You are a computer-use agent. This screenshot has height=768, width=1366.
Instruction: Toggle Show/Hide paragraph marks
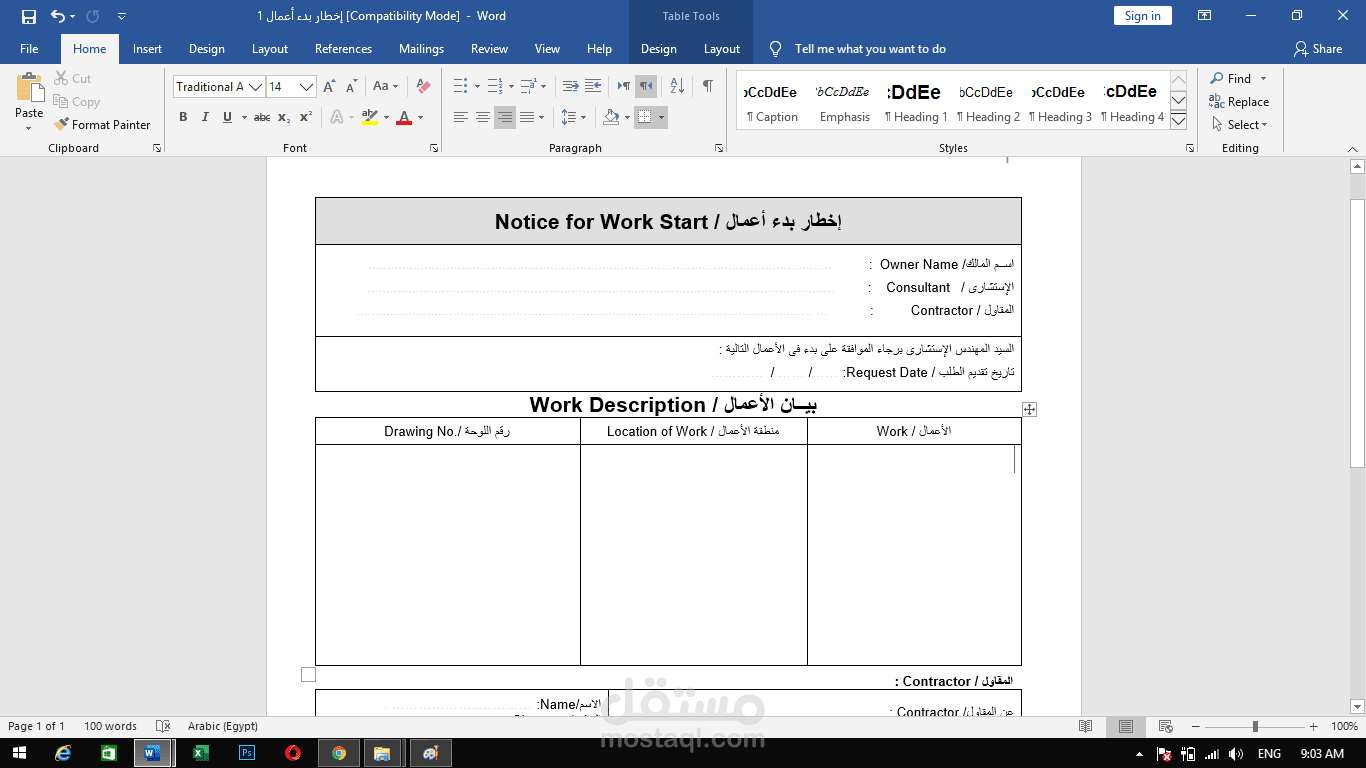(x=708, y=87)
